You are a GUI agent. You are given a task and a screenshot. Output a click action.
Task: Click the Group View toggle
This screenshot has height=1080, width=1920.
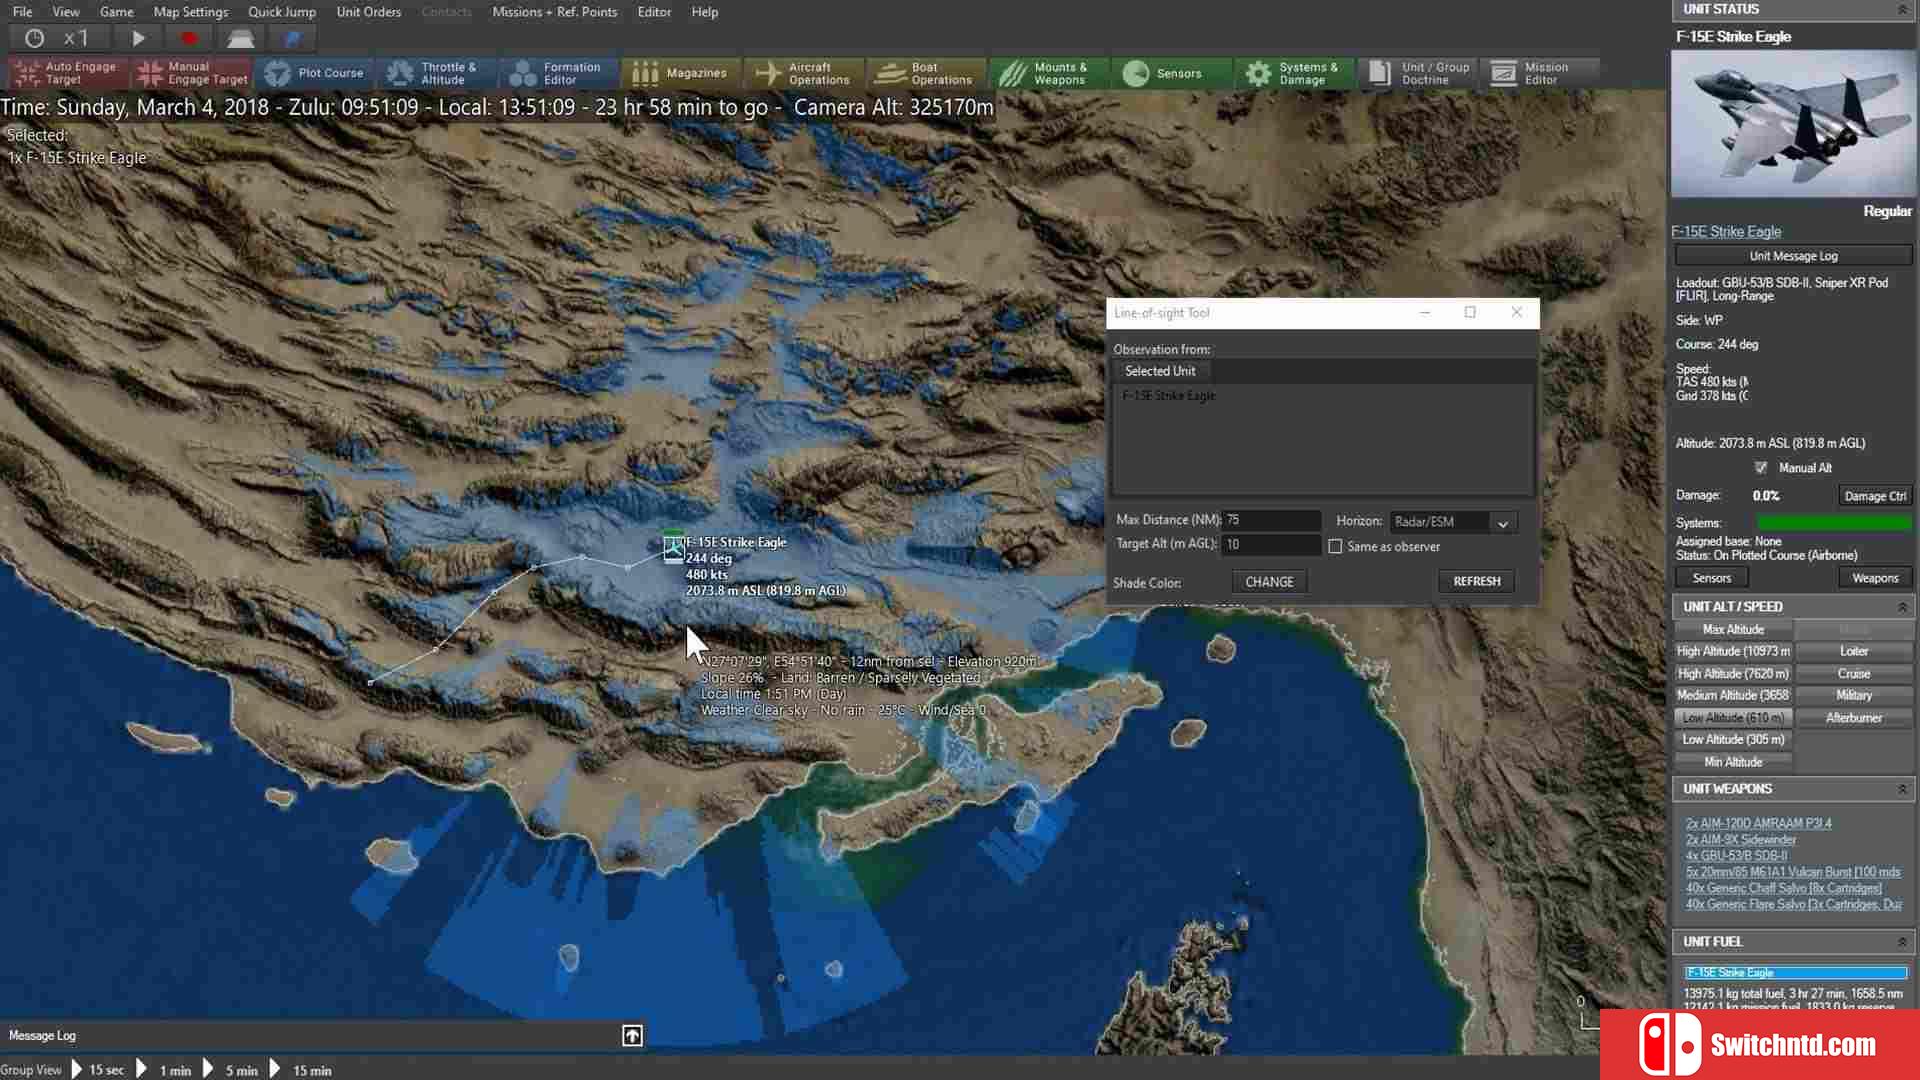click(31, 1070)
